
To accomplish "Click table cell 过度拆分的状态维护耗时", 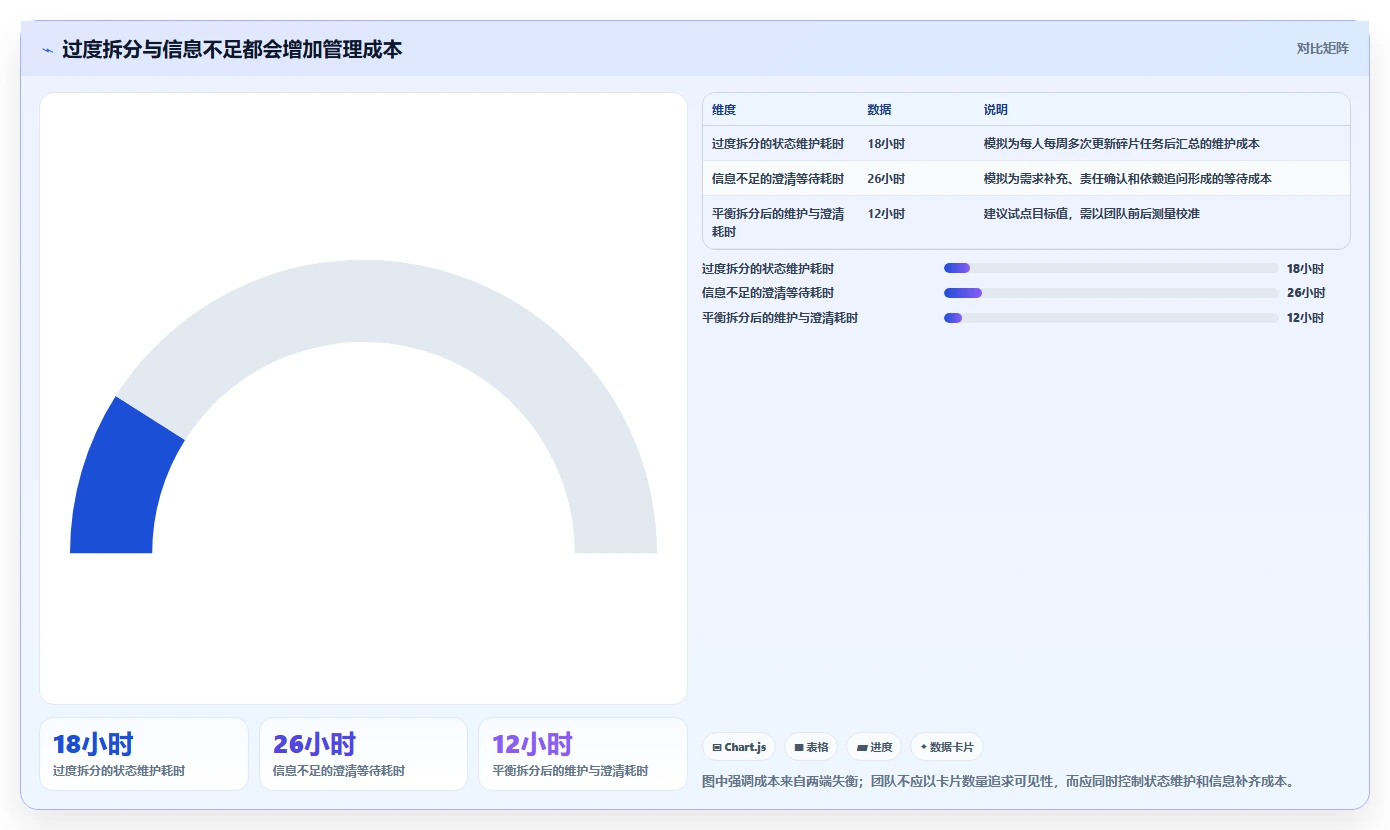I will pyautogui.click(x=778, y=144).
